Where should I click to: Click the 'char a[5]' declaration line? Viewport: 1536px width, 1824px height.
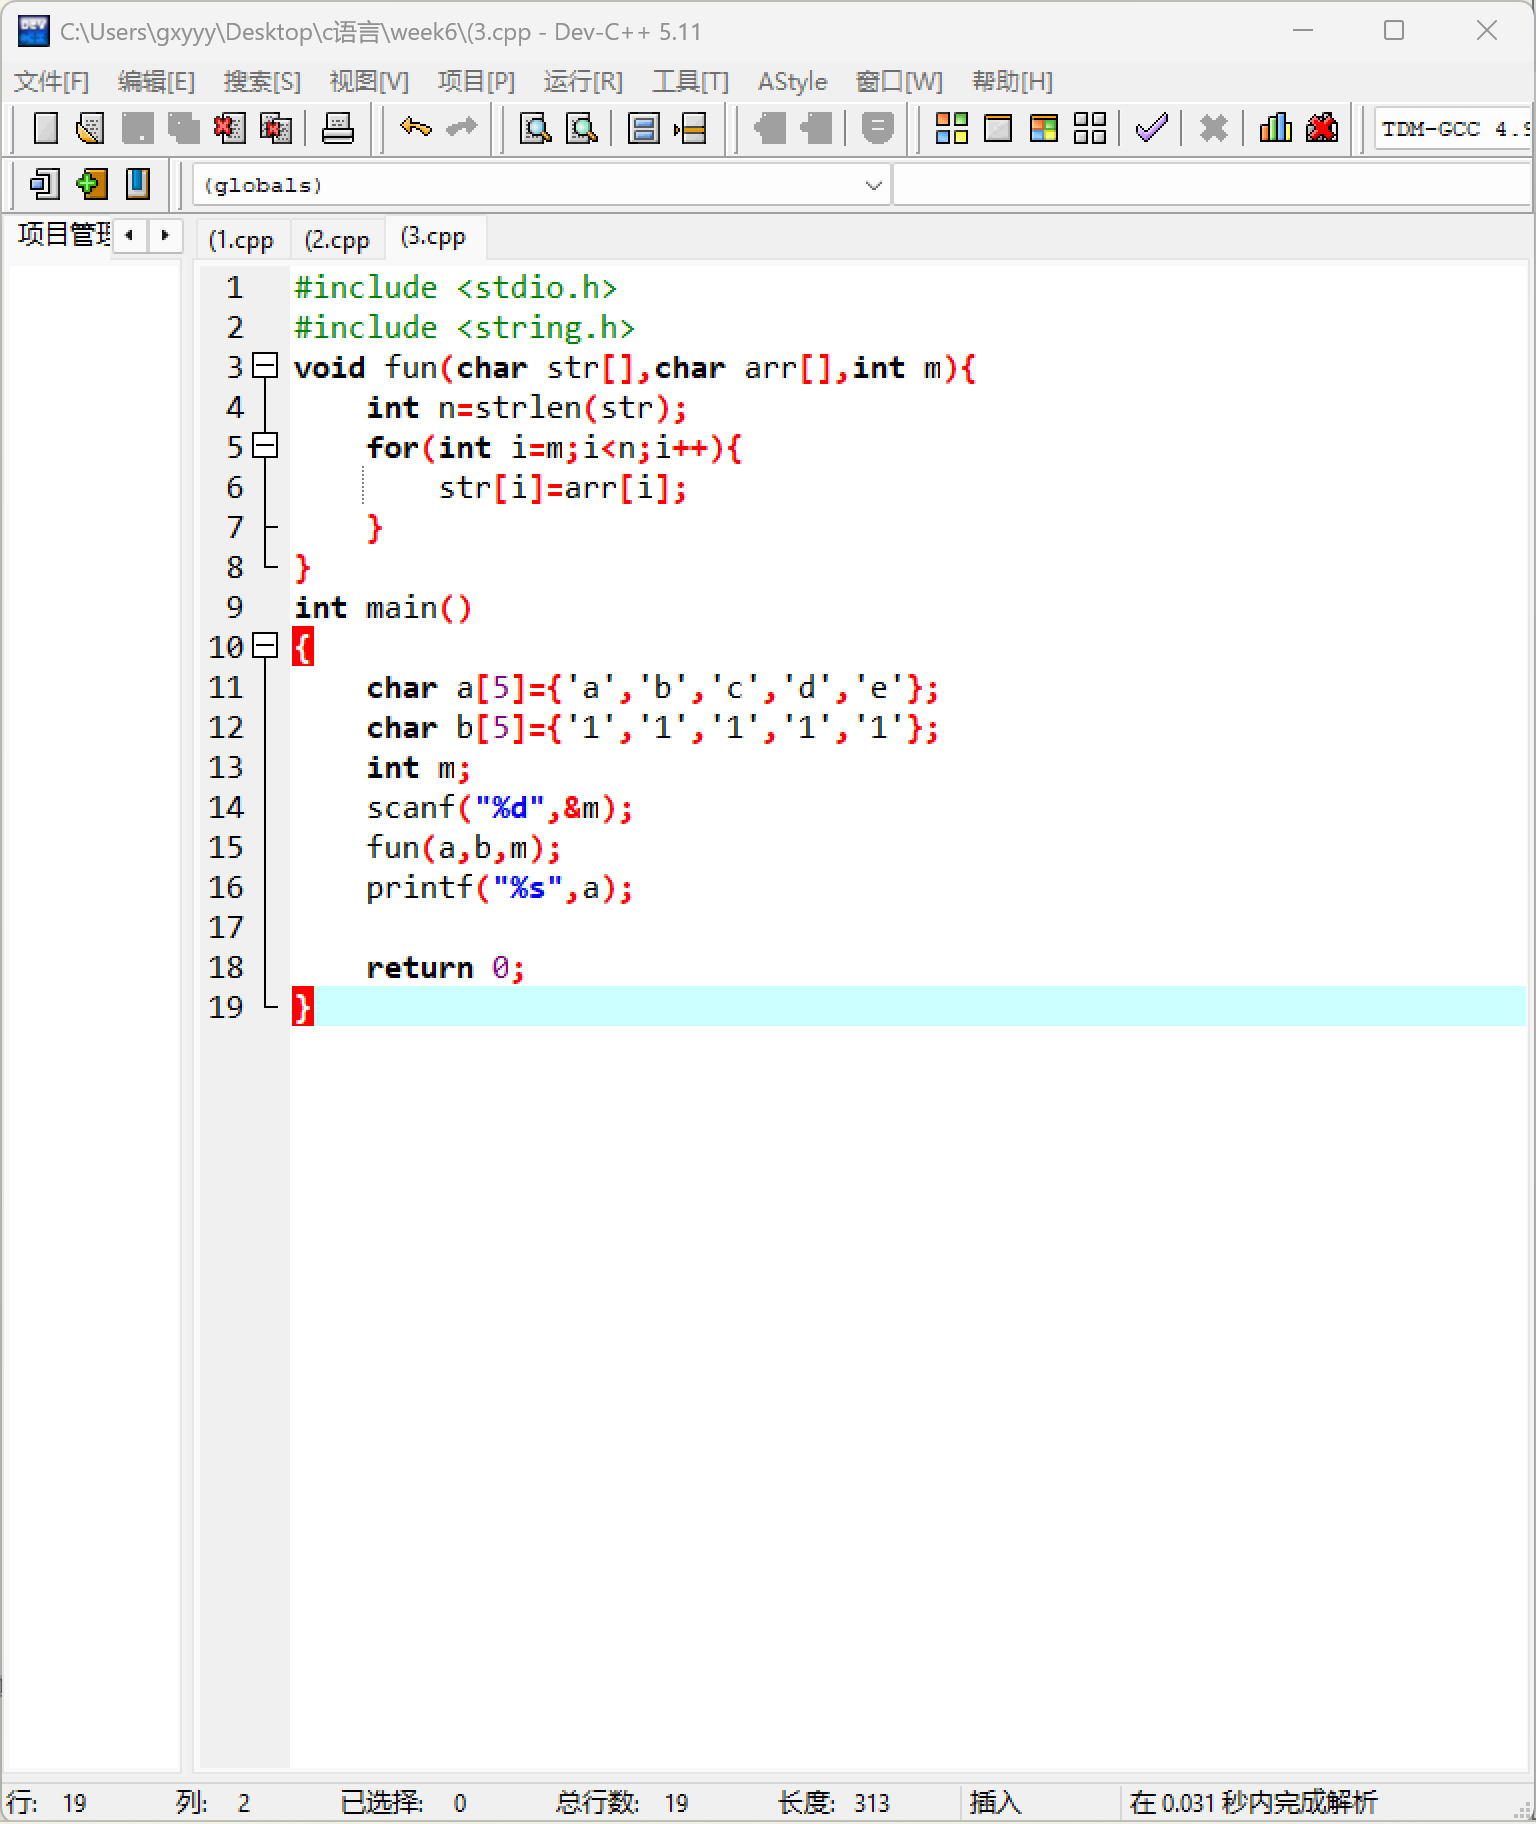(653, 688)
